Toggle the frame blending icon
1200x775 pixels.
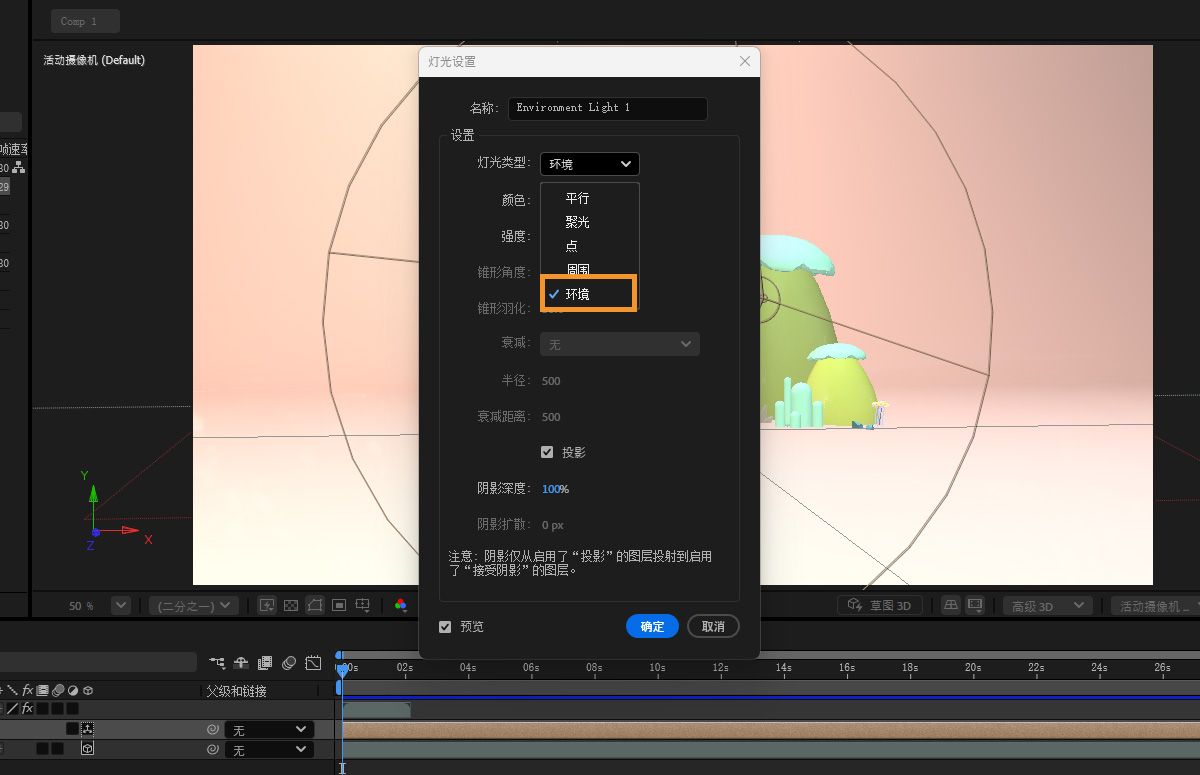click(264, 663)
